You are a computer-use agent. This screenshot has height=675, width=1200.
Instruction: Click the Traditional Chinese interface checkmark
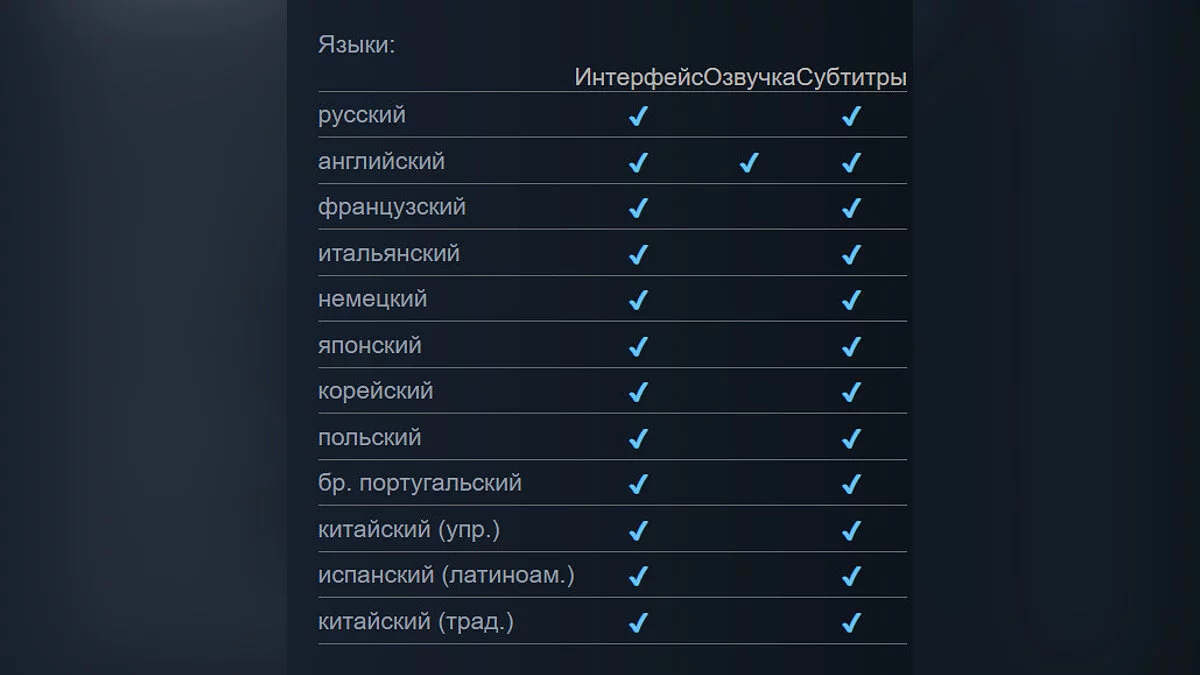pyautogui.click(x=638, y=623)
